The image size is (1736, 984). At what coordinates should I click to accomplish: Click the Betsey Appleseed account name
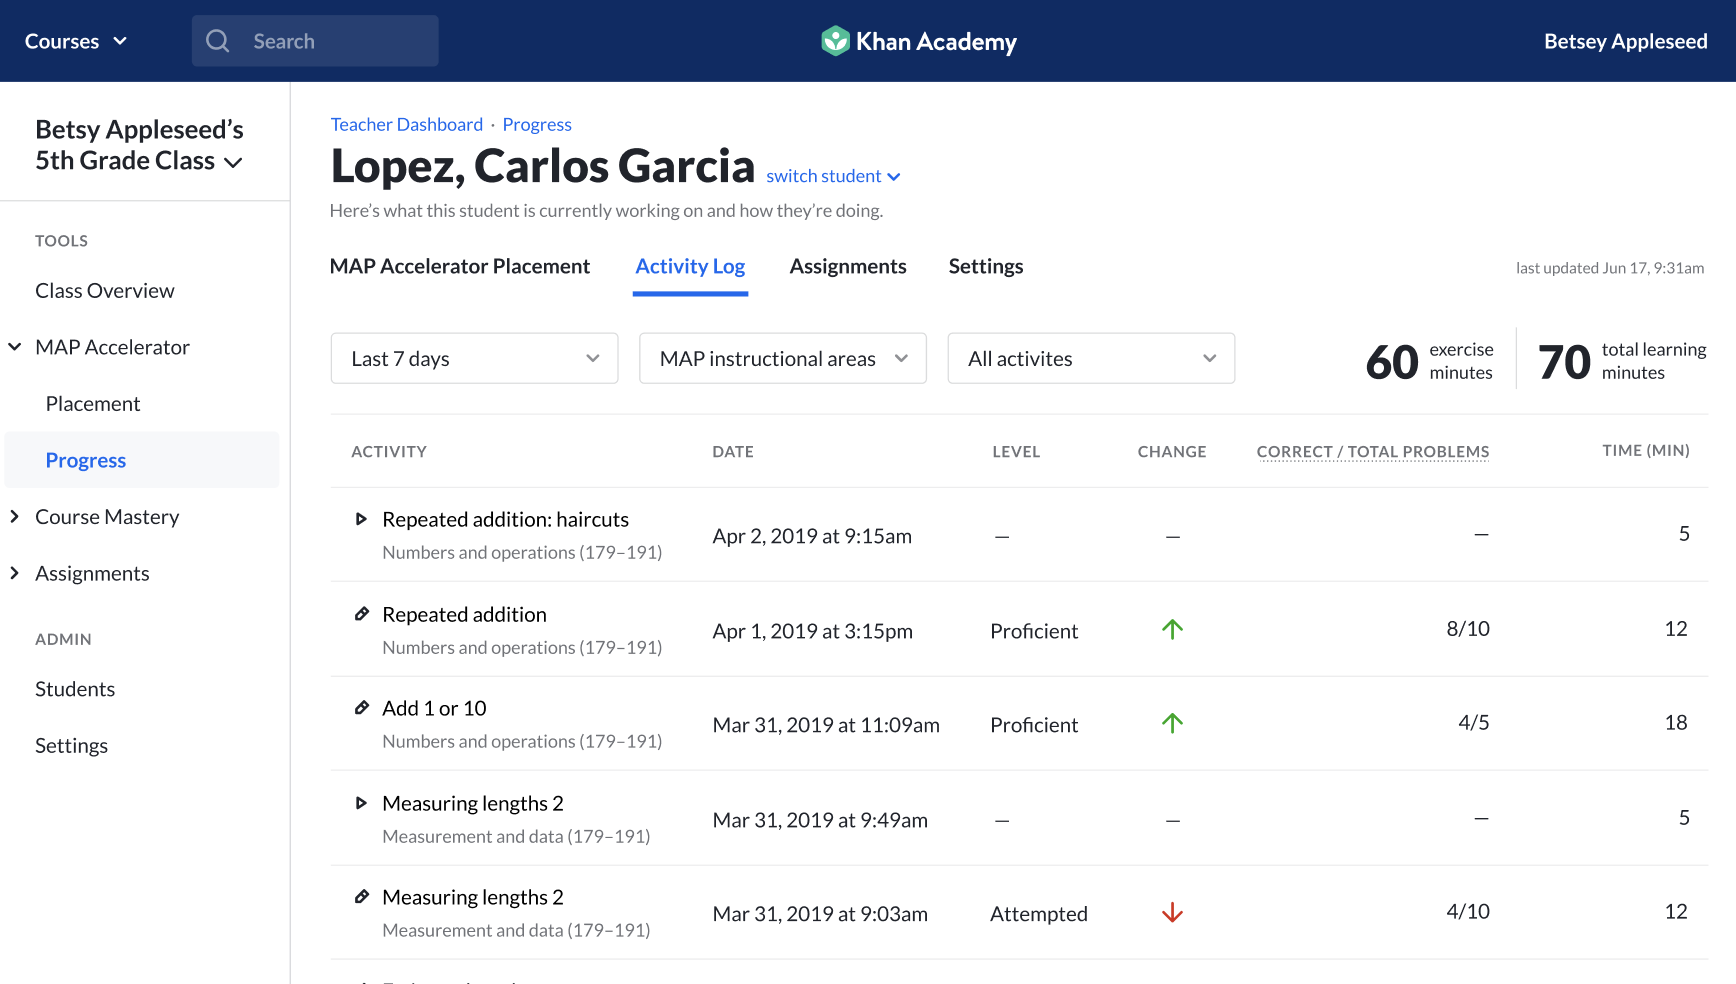click(x=1625, y=41)
